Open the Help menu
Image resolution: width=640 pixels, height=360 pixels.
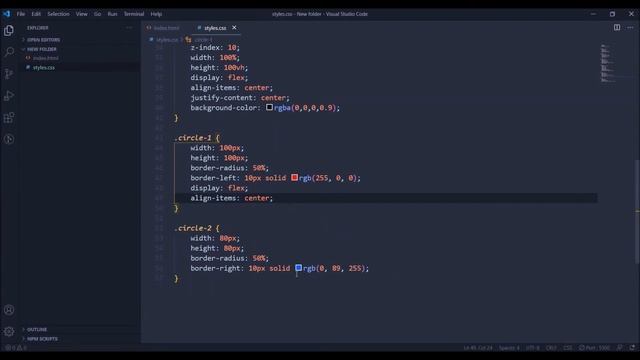click(156, 14)
